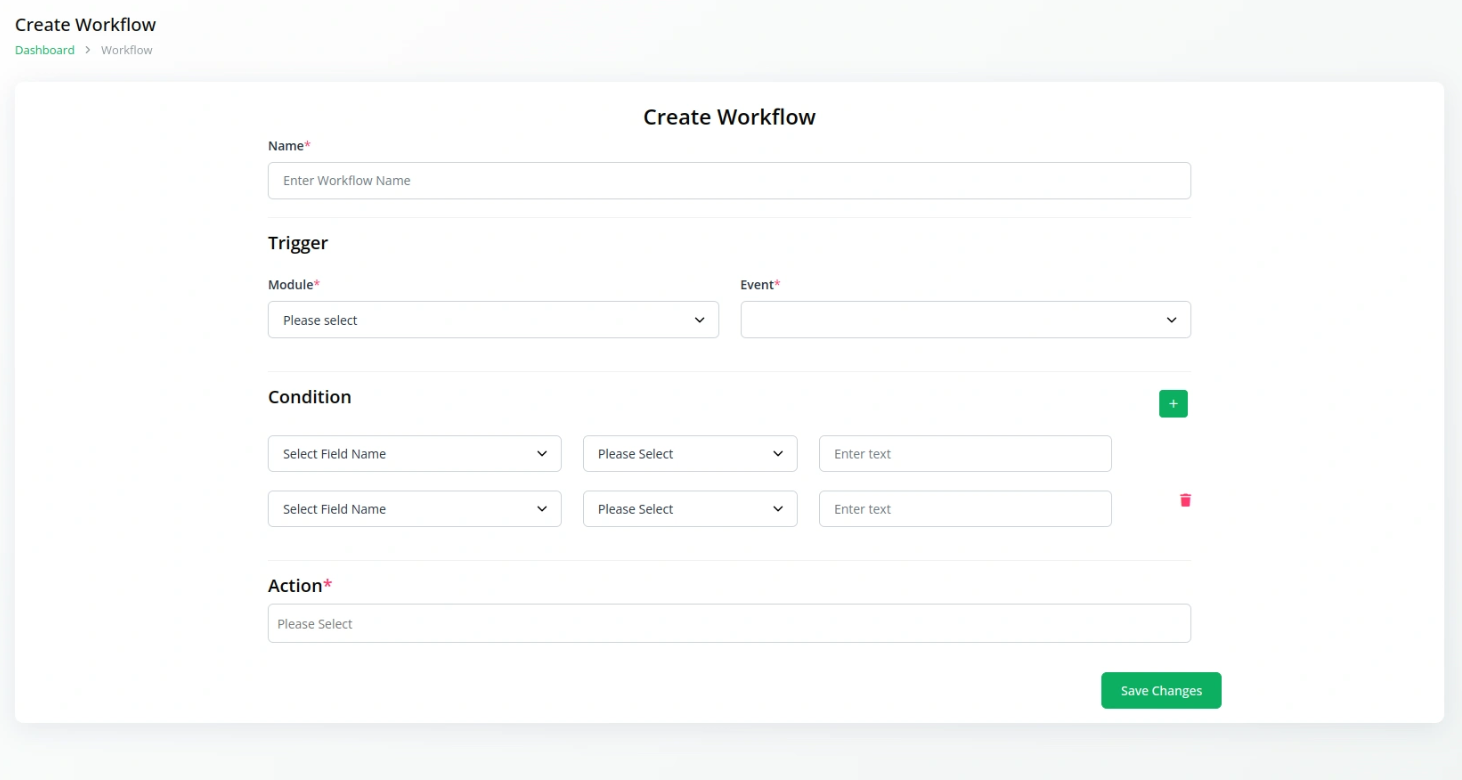This screenshot has width=1462, height=780.
Task: Open second Select Field Name dropdown
Action: pyautogui.click(x=414, y=509)
